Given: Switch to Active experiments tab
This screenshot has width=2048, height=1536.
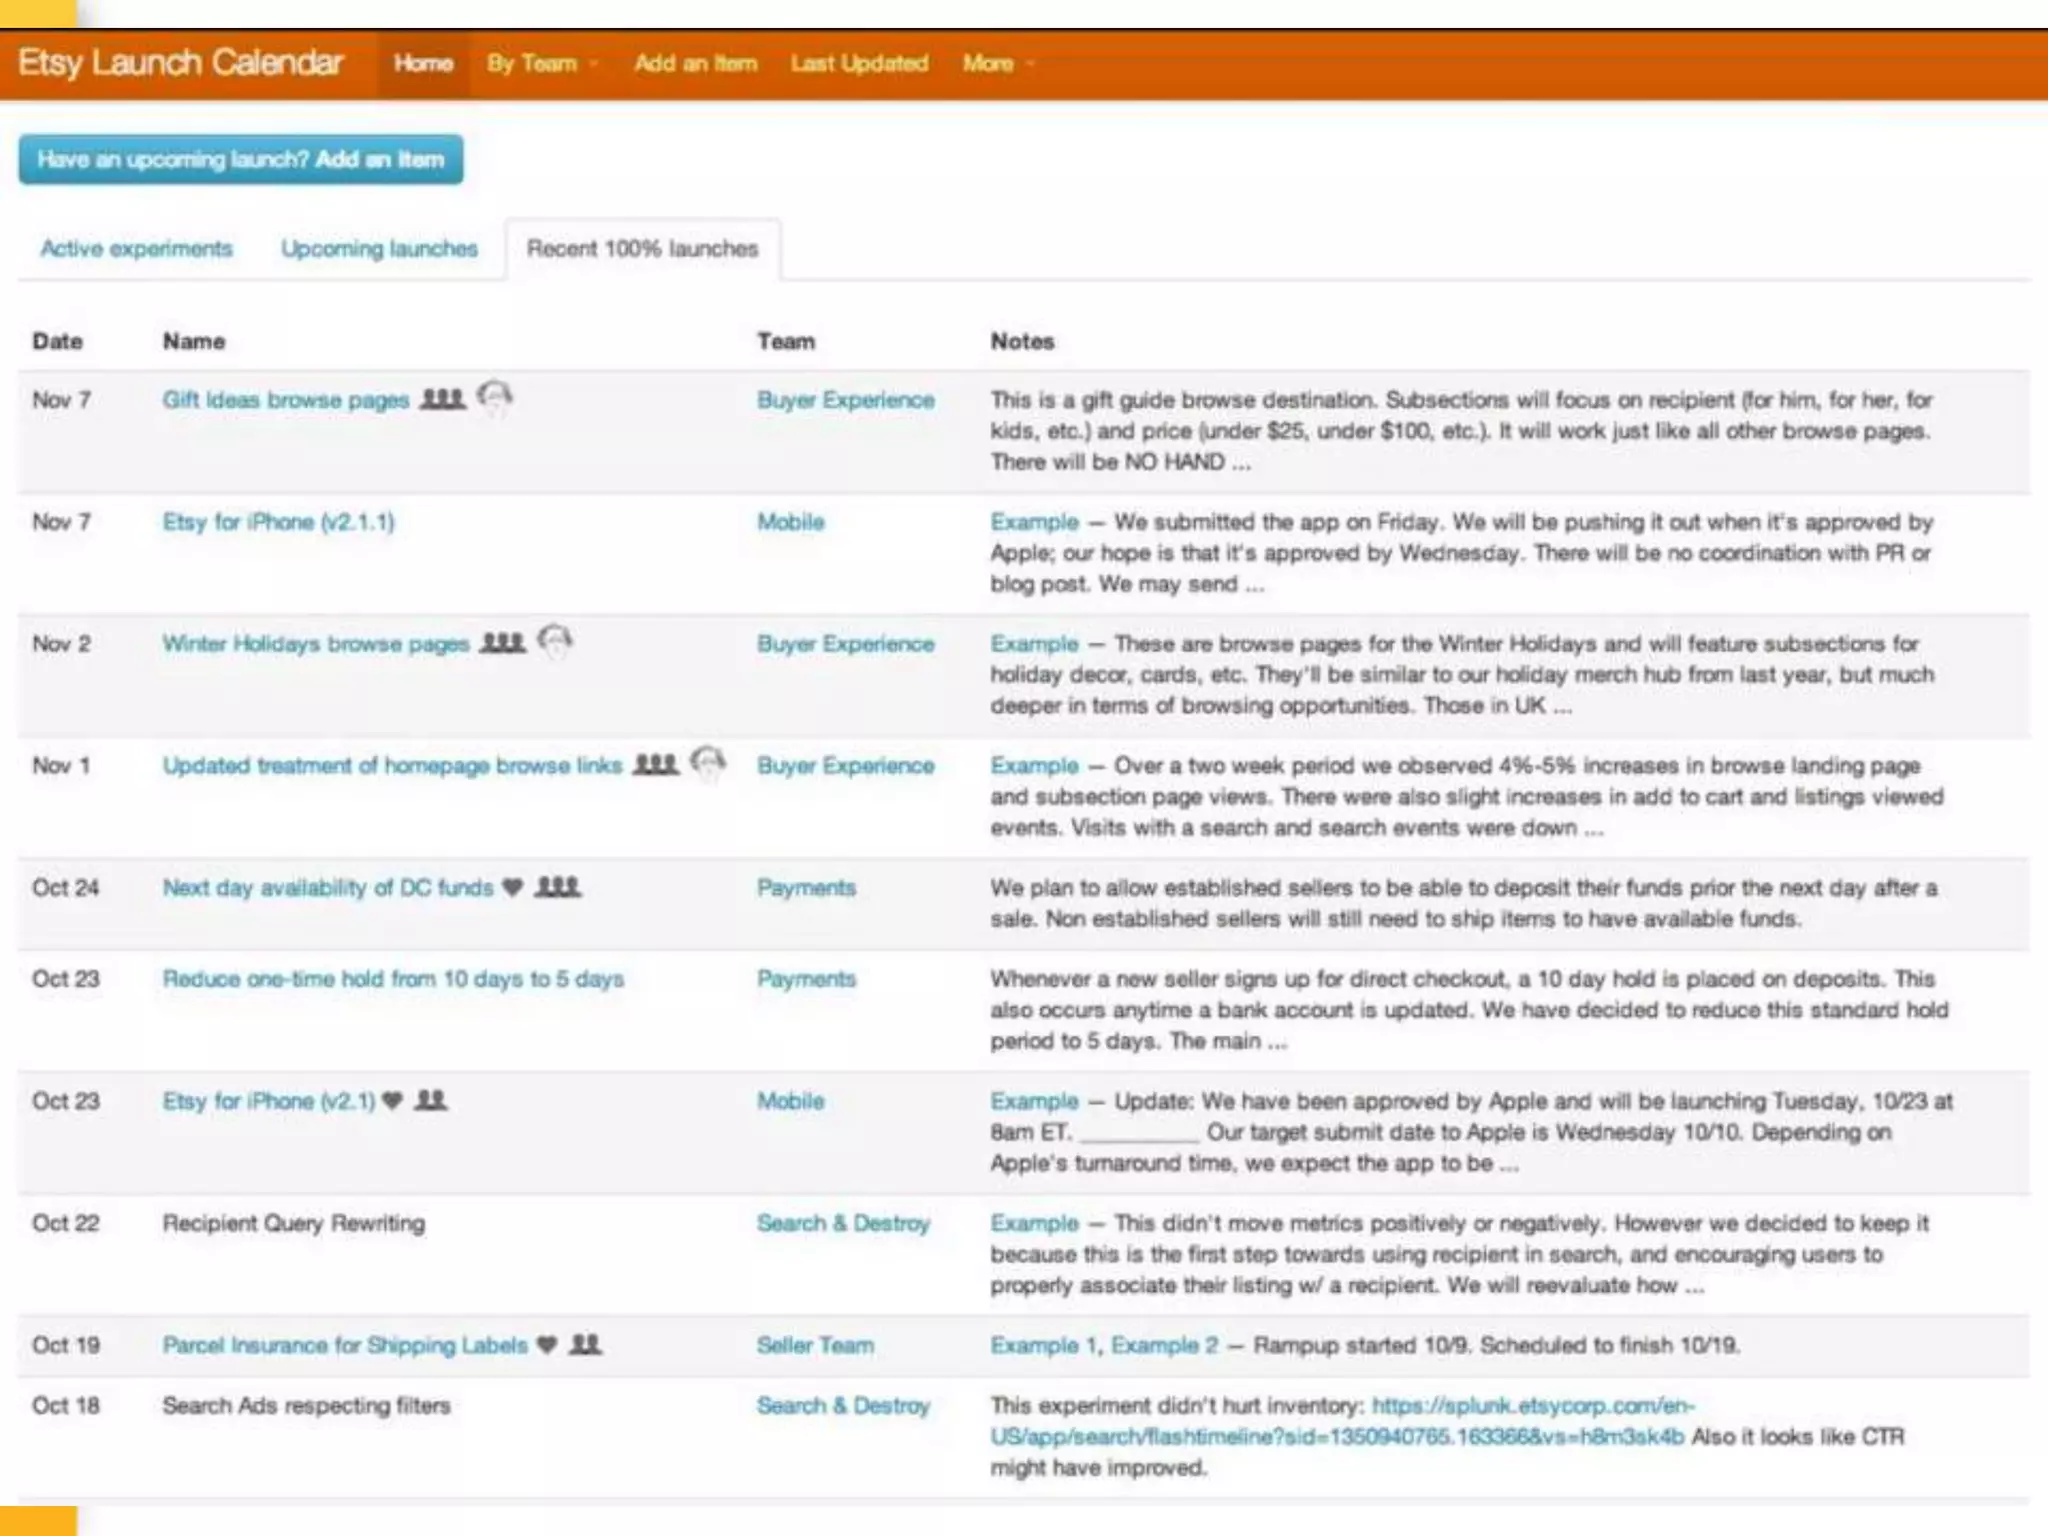Looking at the screenshot, I should coord(136,248).
